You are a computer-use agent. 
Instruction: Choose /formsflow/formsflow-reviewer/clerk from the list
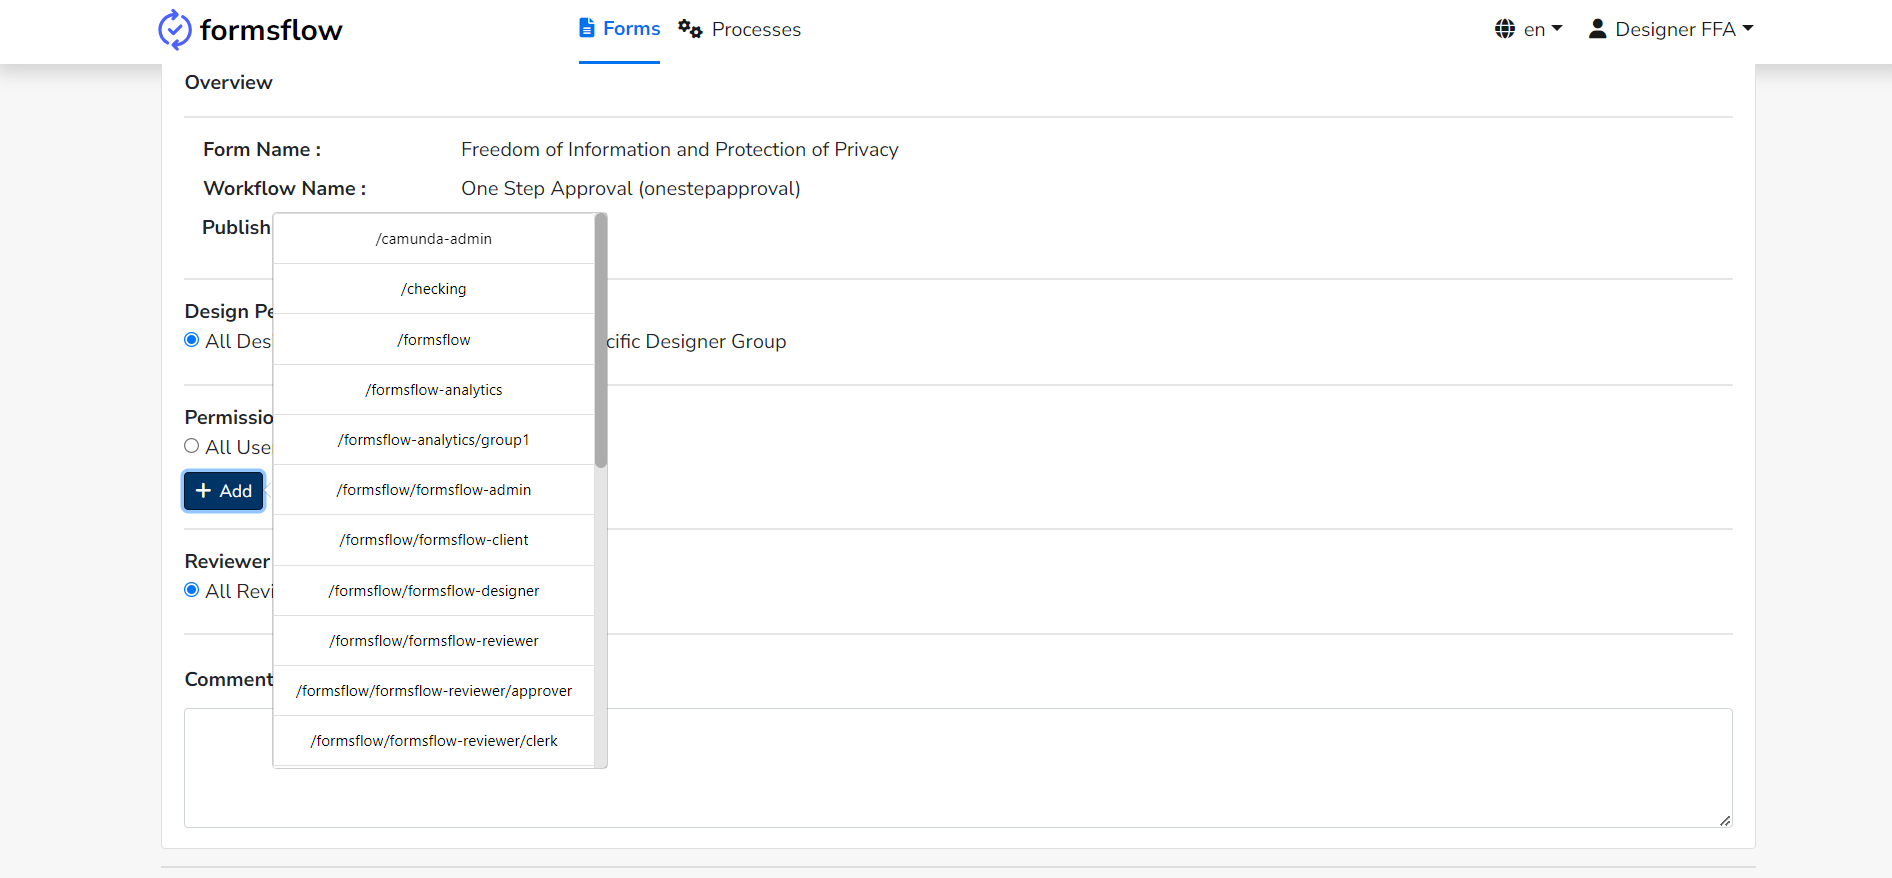434,741
